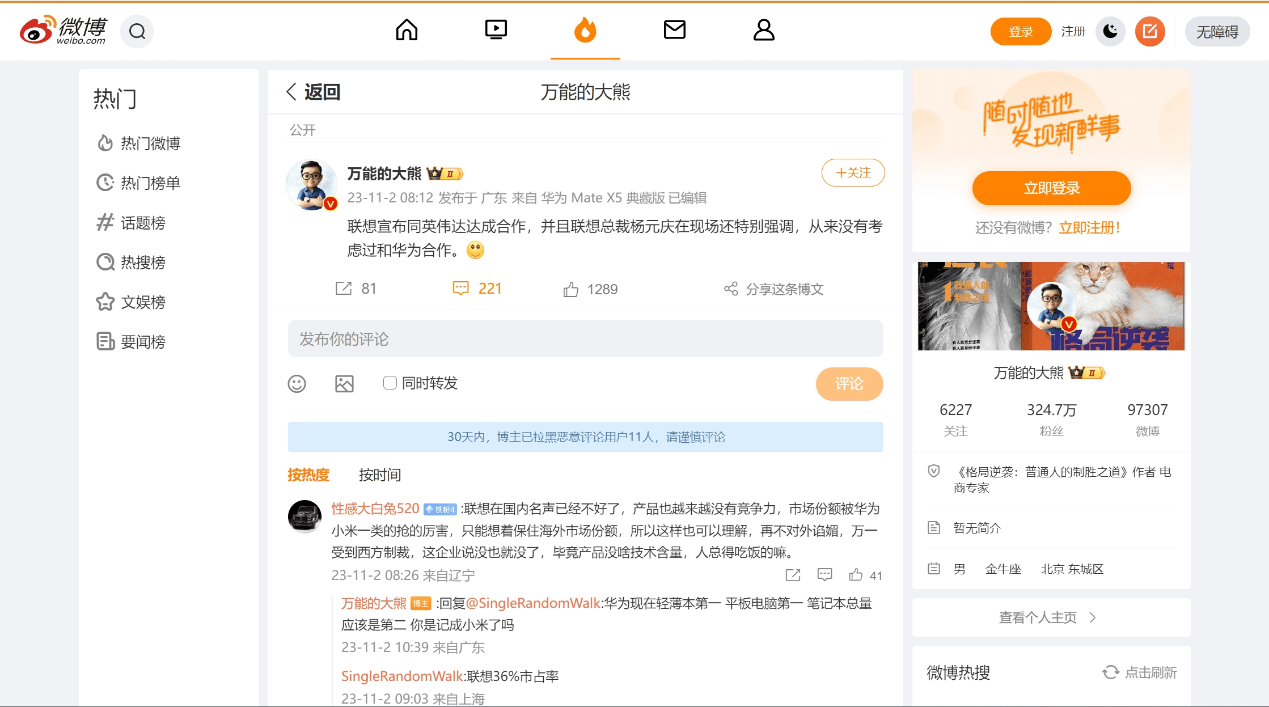Check the 同时转发 checkbox
1269x707 pixels.
click(x=390, y=383)
